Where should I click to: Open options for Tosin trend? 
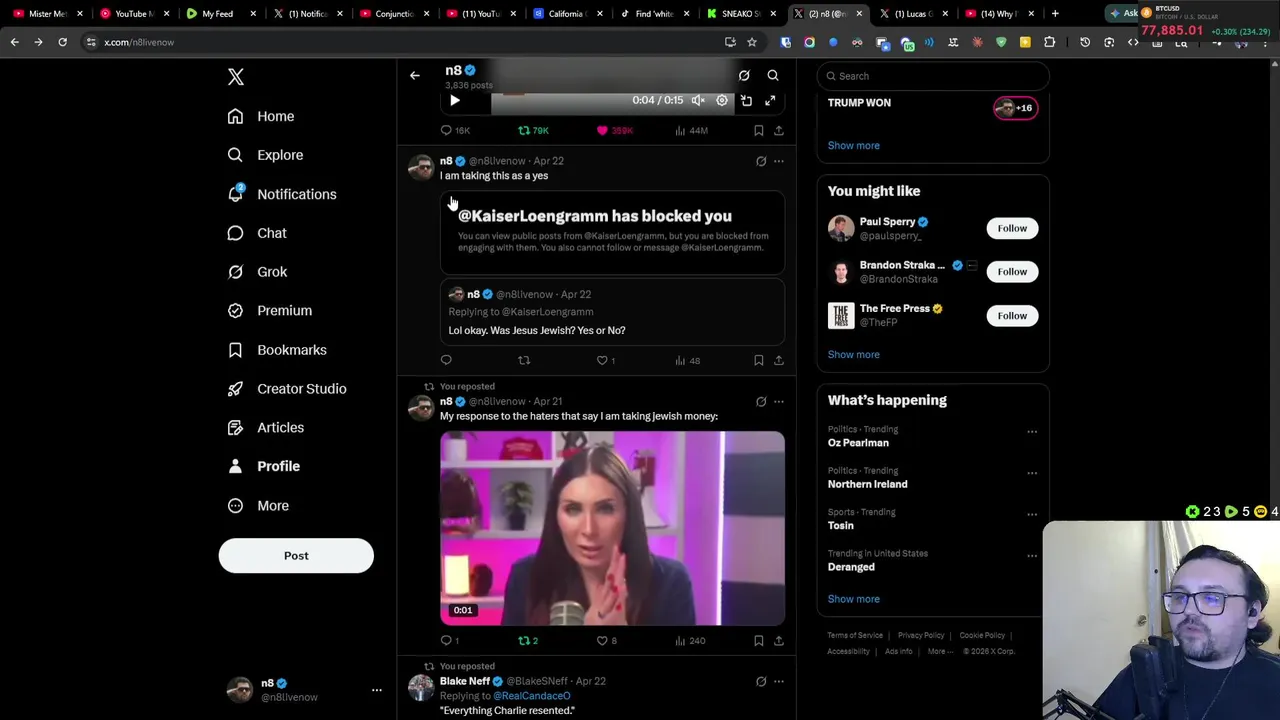tap(1032, 514)
